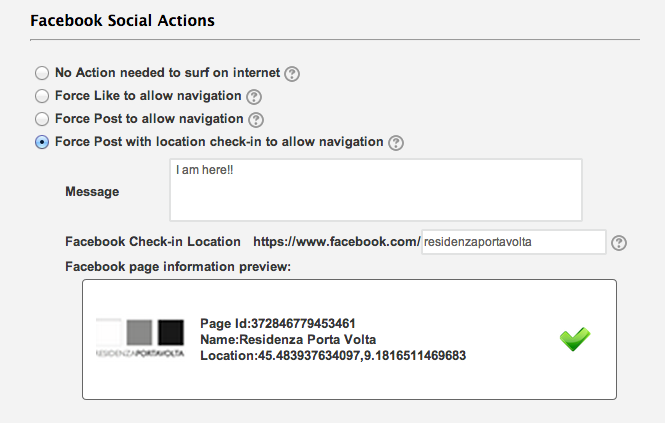Image resolution: width=665 pixels, height=423 pixels.
Task: Select Force Post to allow navigation radio
Action: [42, 119]
